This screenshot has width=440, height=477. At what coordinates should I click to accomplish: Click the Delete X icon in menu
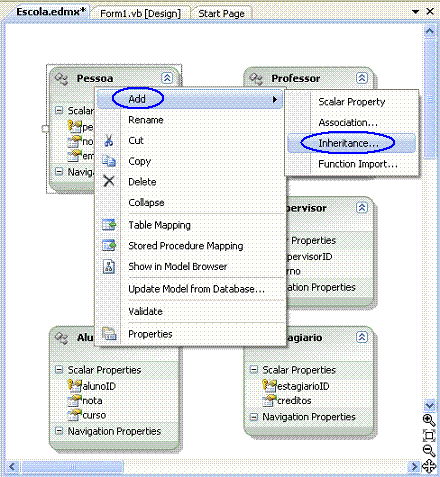[x=109, y=181]
